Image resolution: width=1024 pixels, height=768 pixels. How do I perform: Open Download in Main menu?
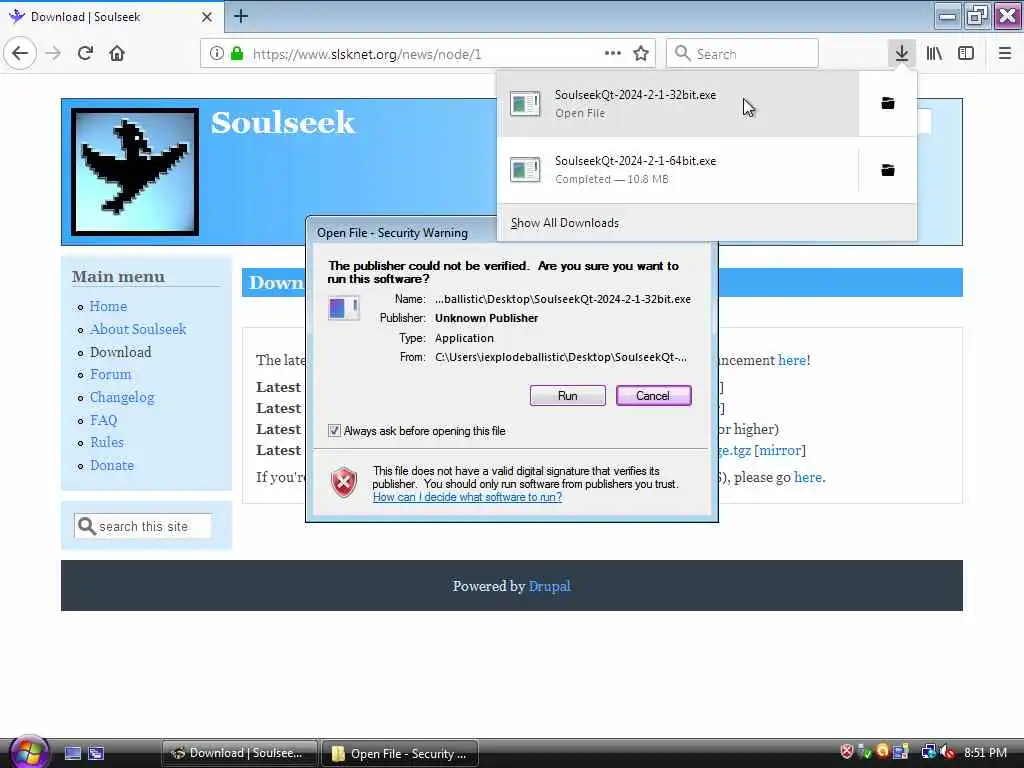pos(121,352)
